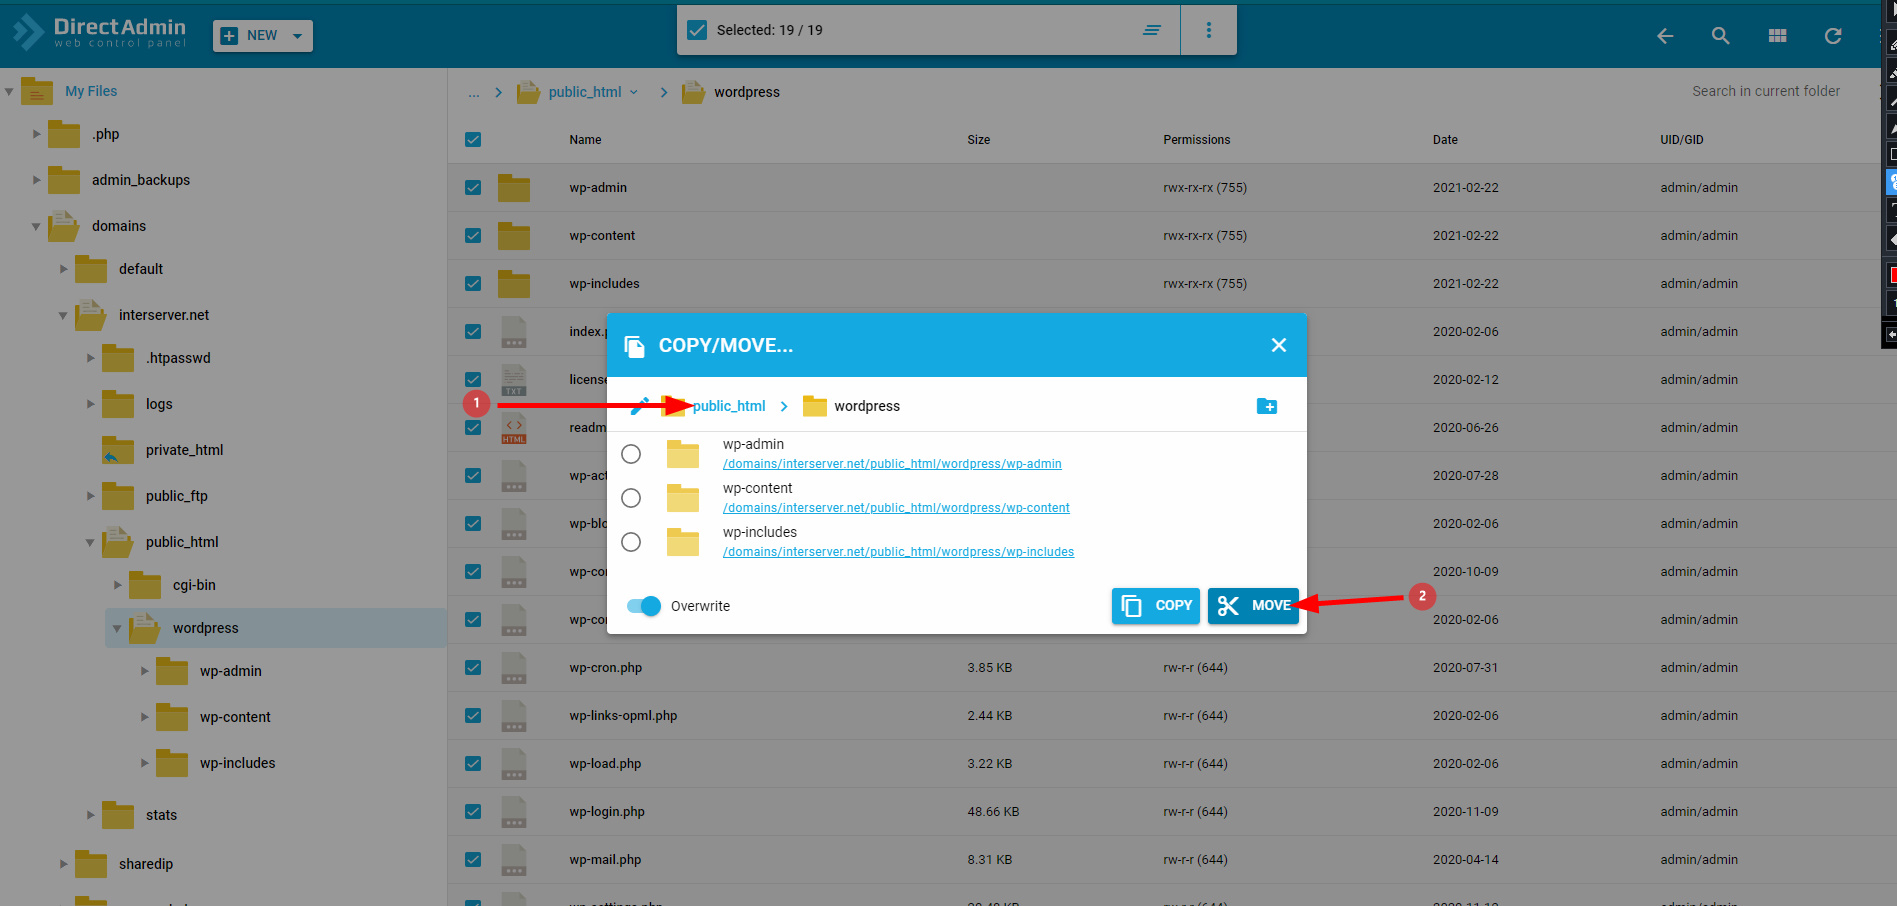The image size is (1897, 906).
Task: Create new folder icon in Copy/Move dialog
Action: point(1267,406)
